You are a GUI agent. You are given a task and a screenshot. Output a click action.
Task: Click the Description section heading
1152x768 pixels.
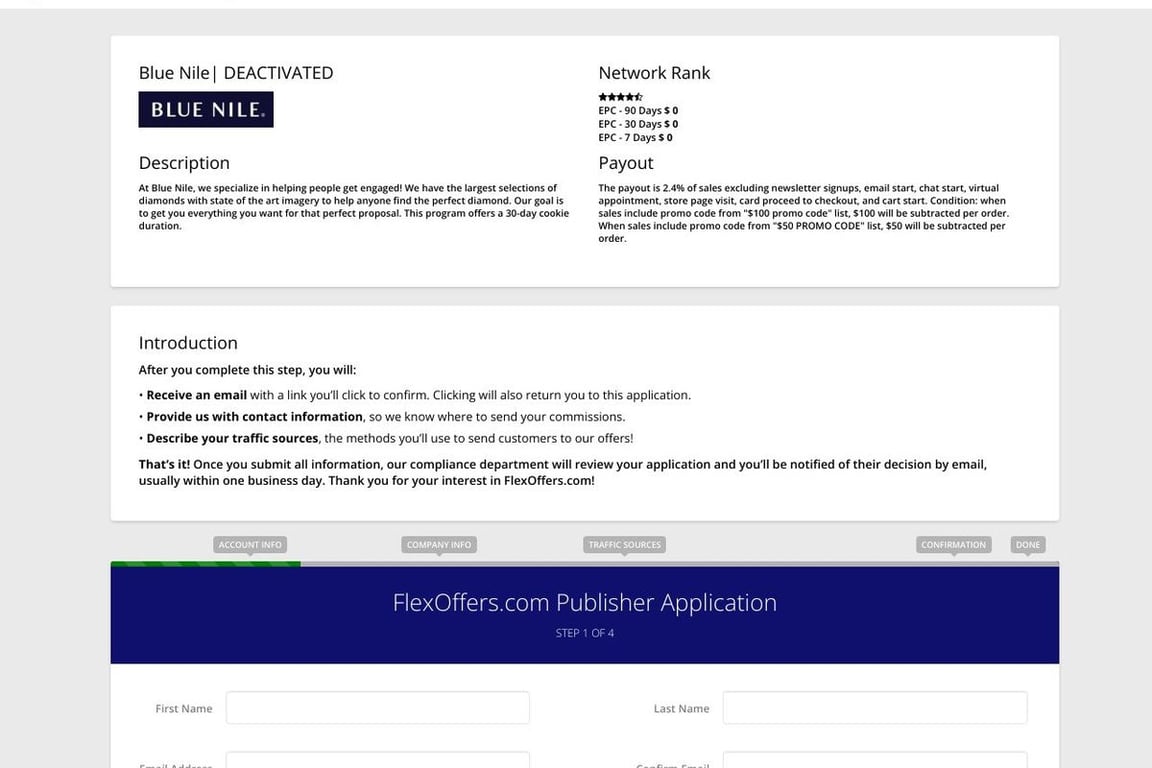click(184, 163)
